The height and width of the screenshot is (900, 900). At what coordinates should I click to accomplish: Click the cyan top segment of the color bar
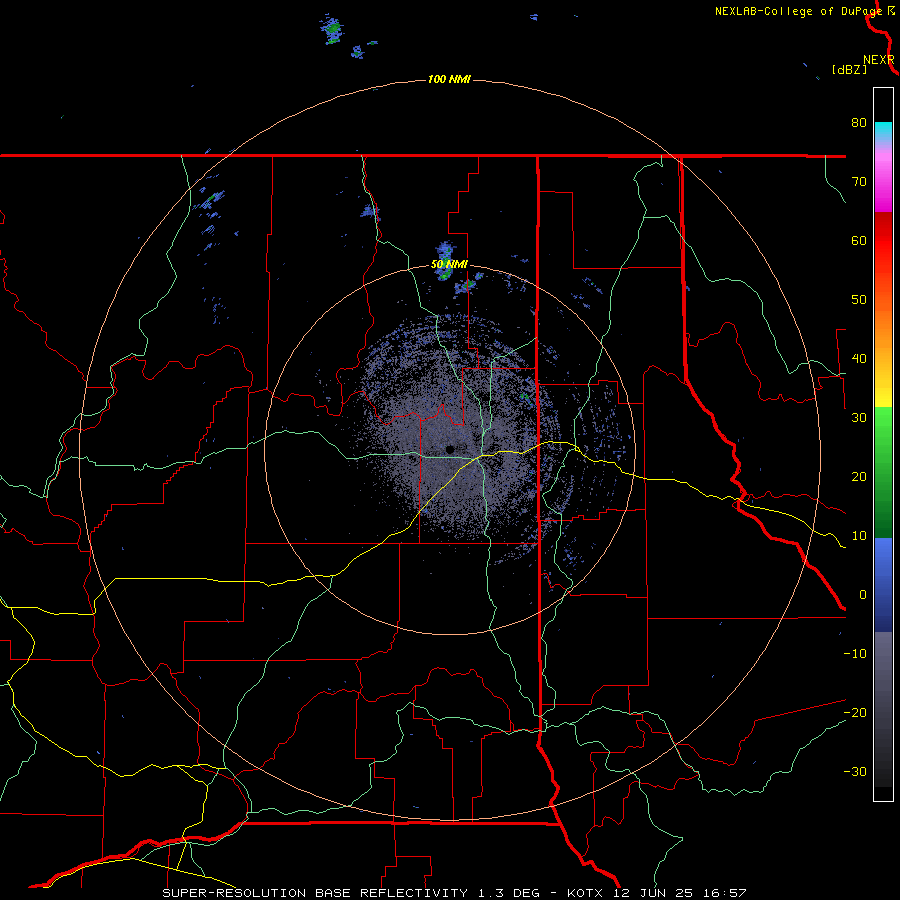point(883,130)
